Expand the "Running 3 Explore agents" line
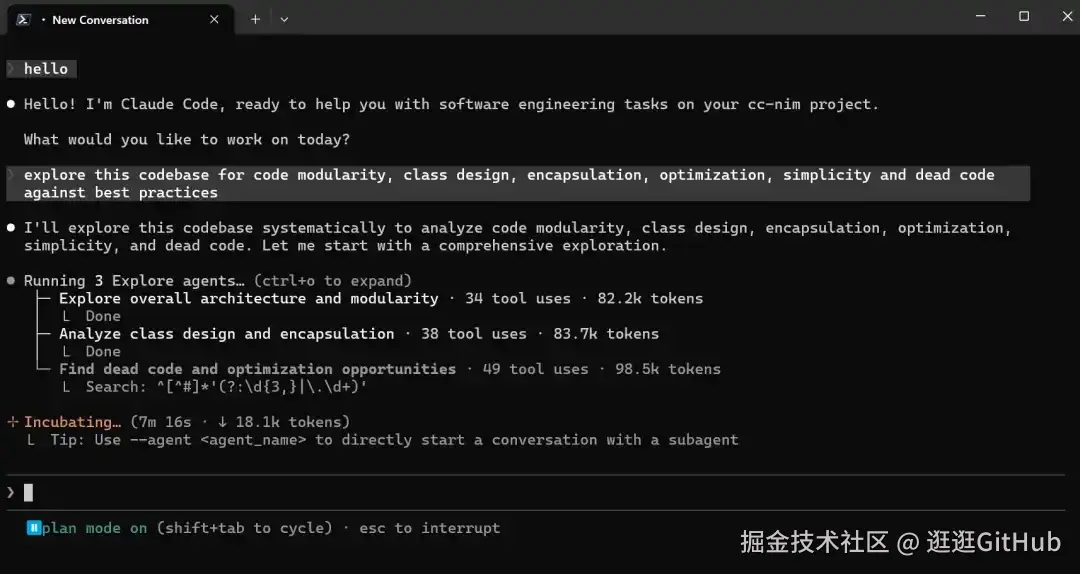The height and width of the screenshot is (574, 1080). pyautogui.click(x=134, y=281)
